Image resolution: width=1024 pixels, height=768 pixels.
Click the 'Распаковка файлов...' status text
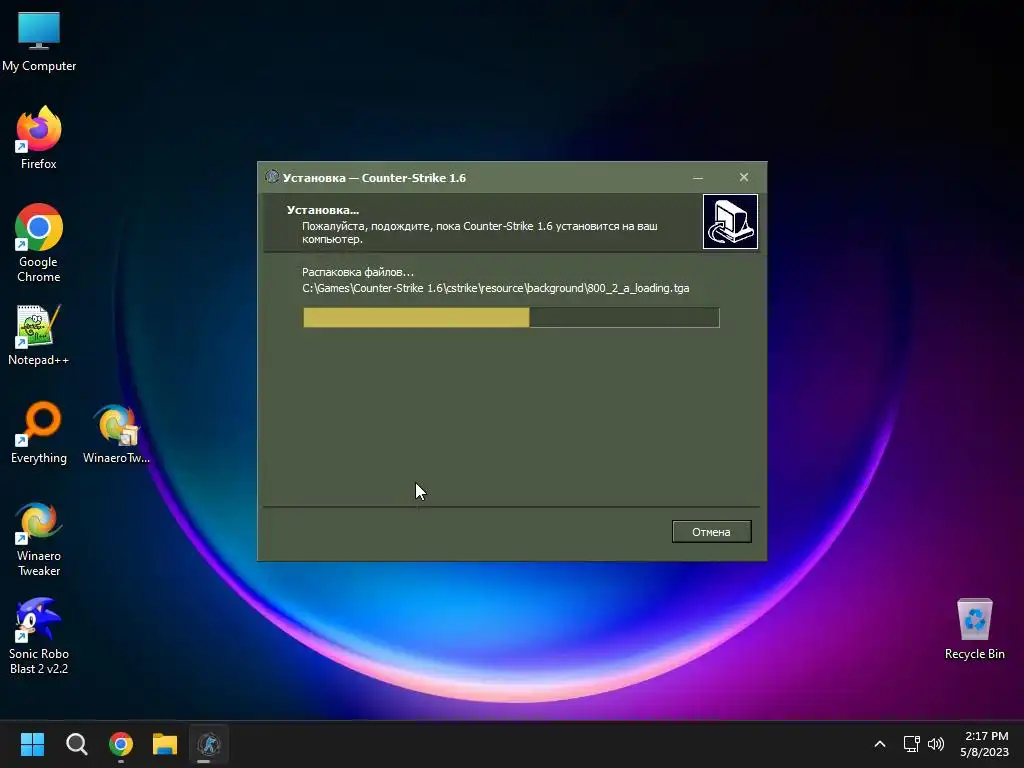pyautogui.click(x=358, y=272)
